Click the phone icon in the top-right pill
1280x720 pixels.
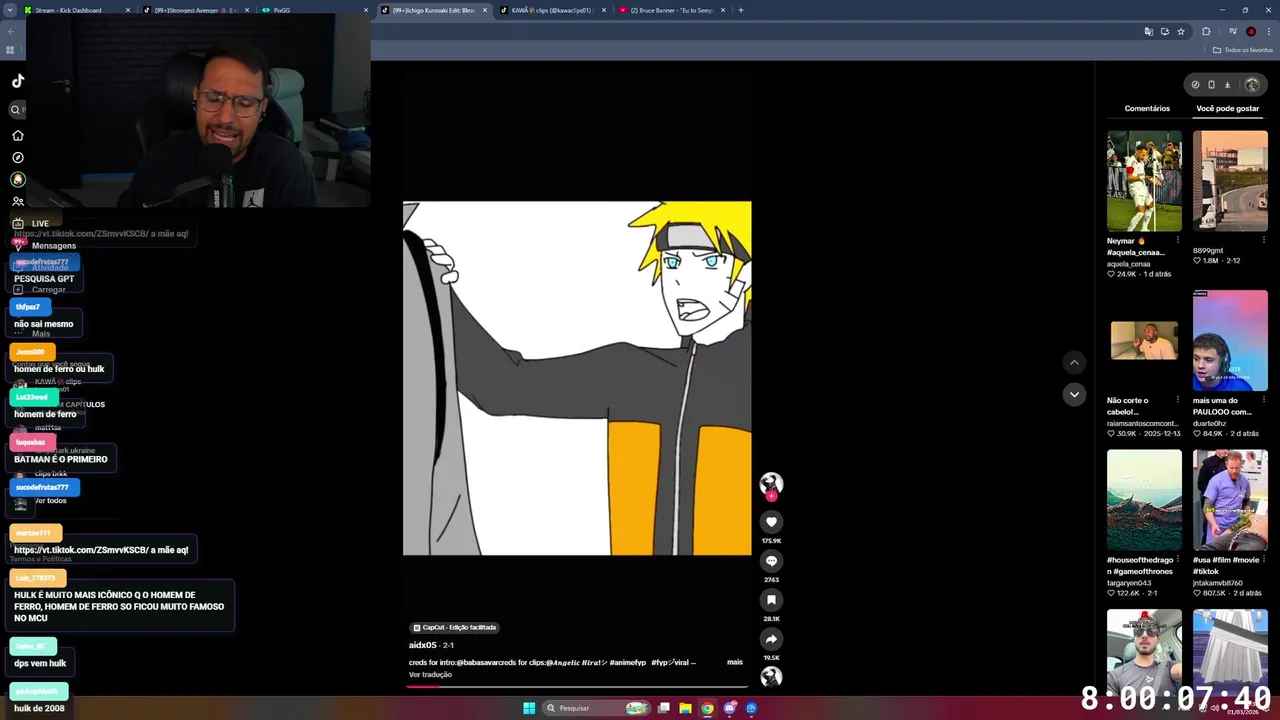coord(1211,85)
